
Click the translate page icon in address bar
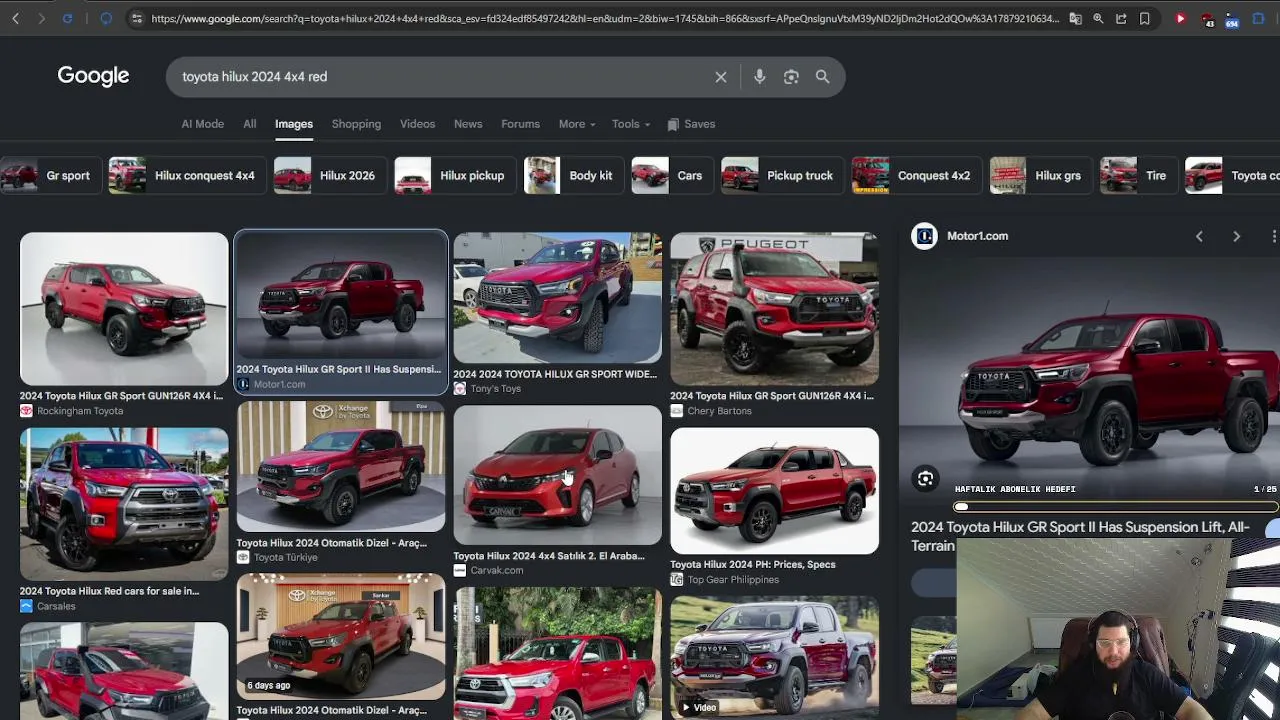1075,18
